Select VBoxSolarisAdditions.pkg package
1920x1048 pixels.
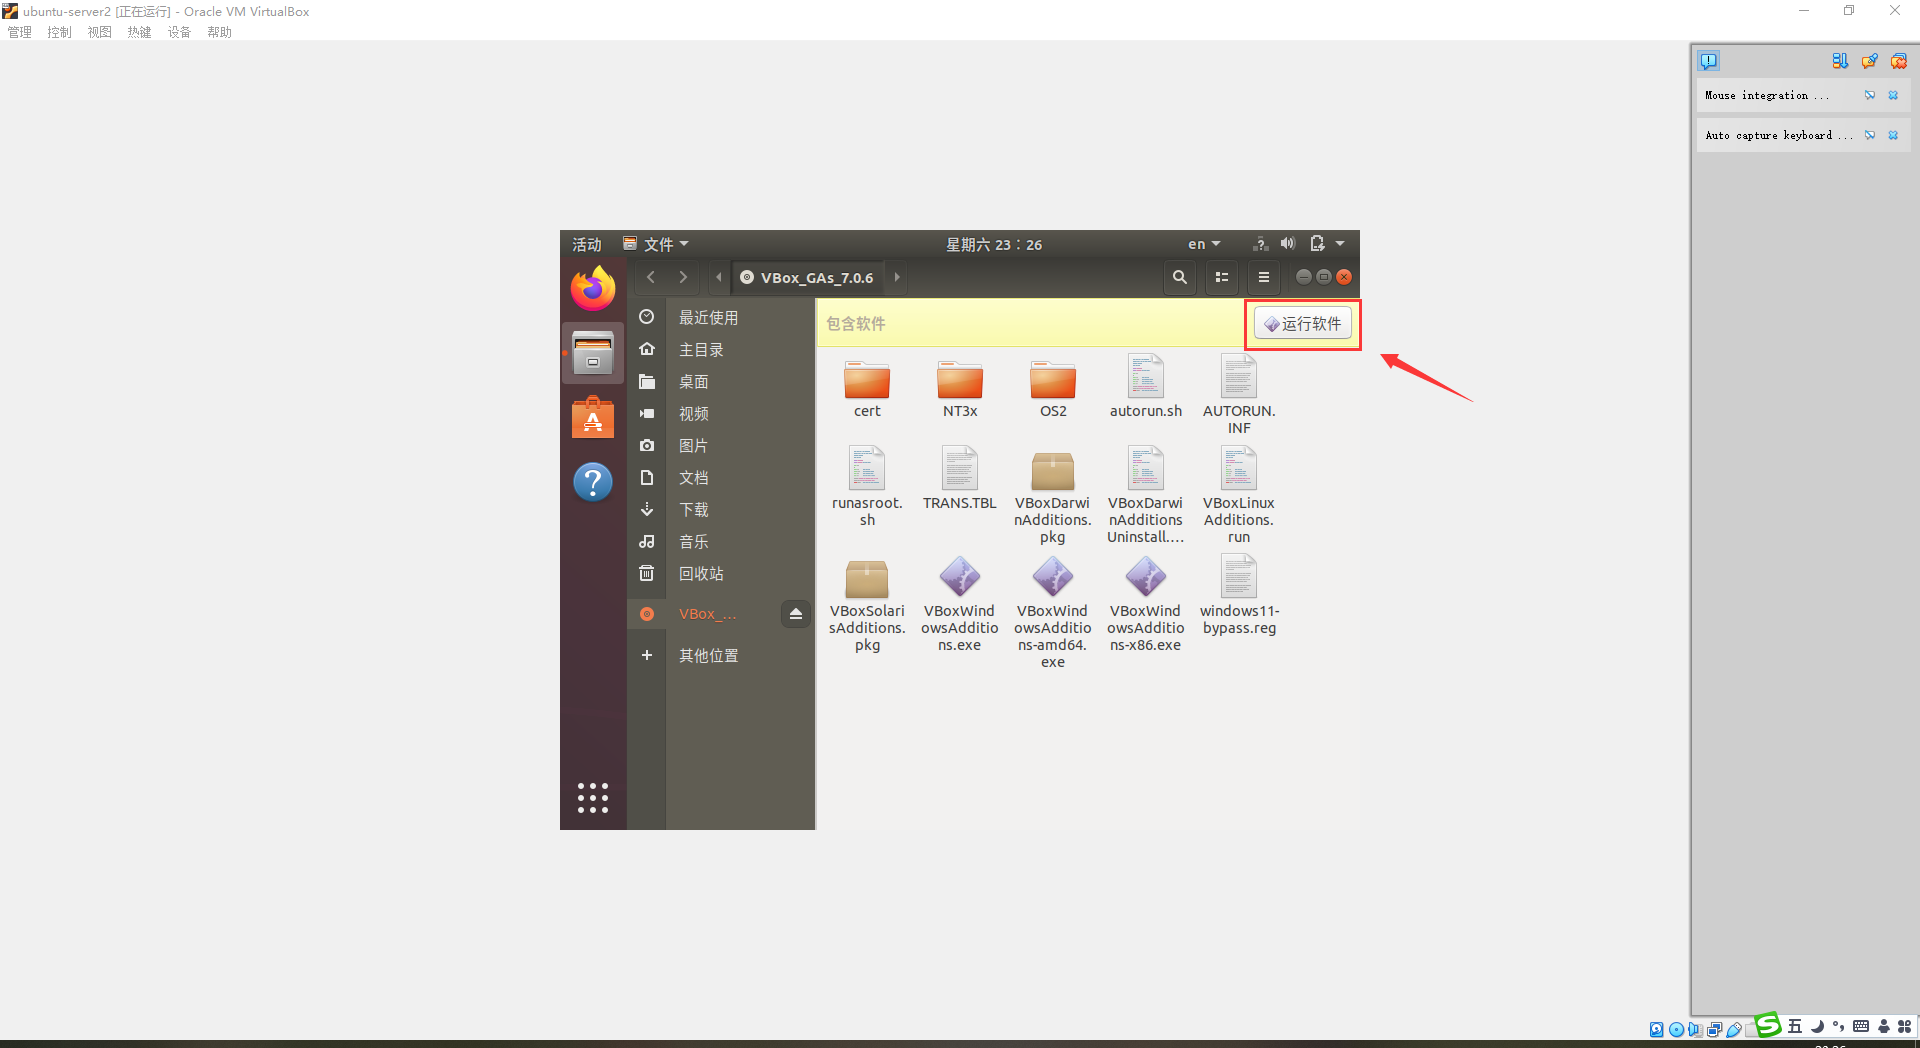pos(867,605)
